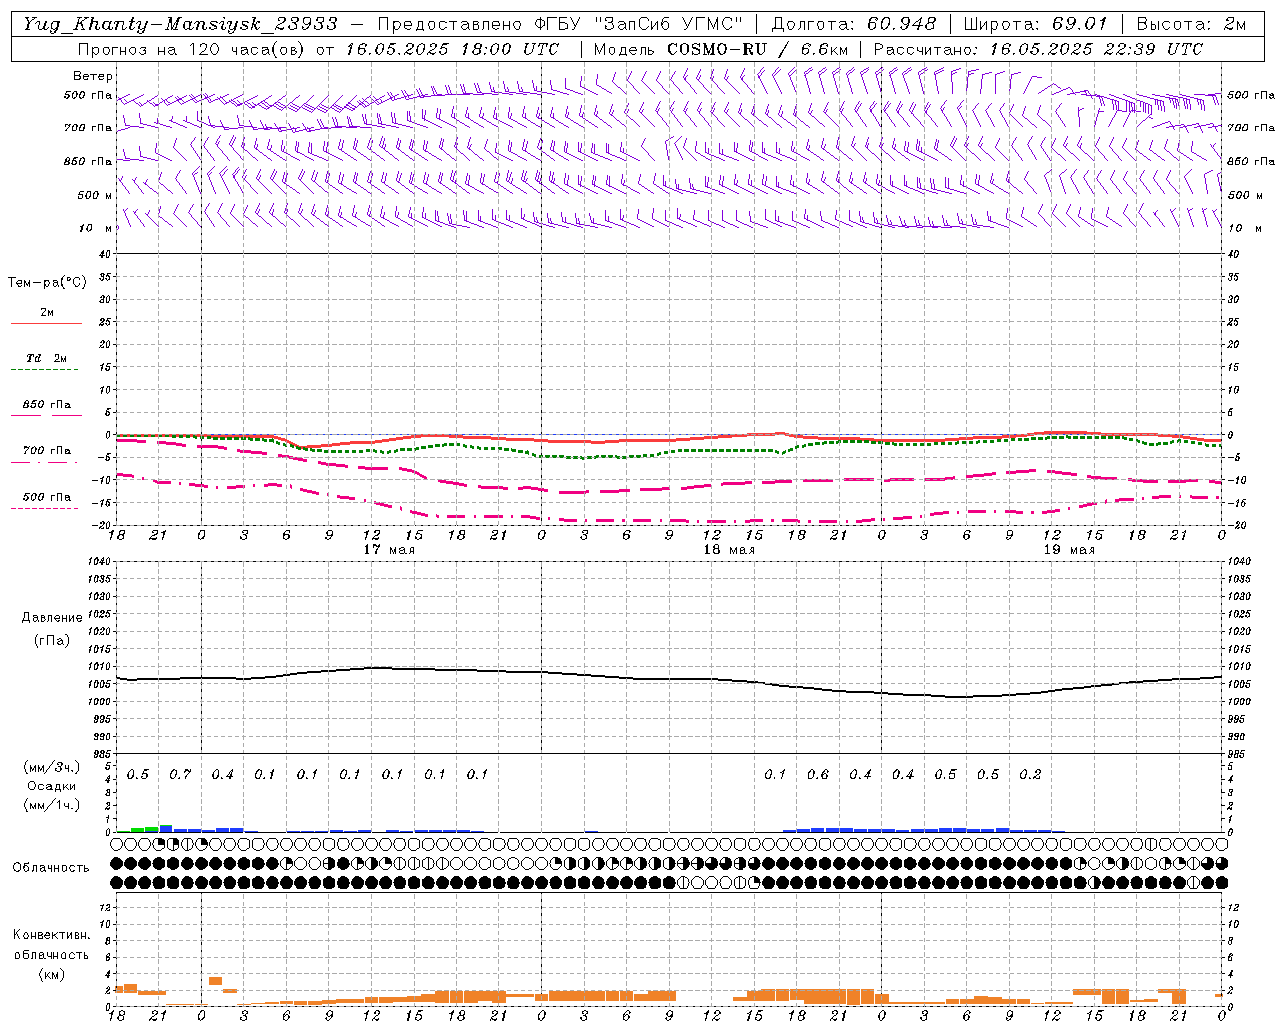Click the Высота: 2м header field

coord(1191,24)
